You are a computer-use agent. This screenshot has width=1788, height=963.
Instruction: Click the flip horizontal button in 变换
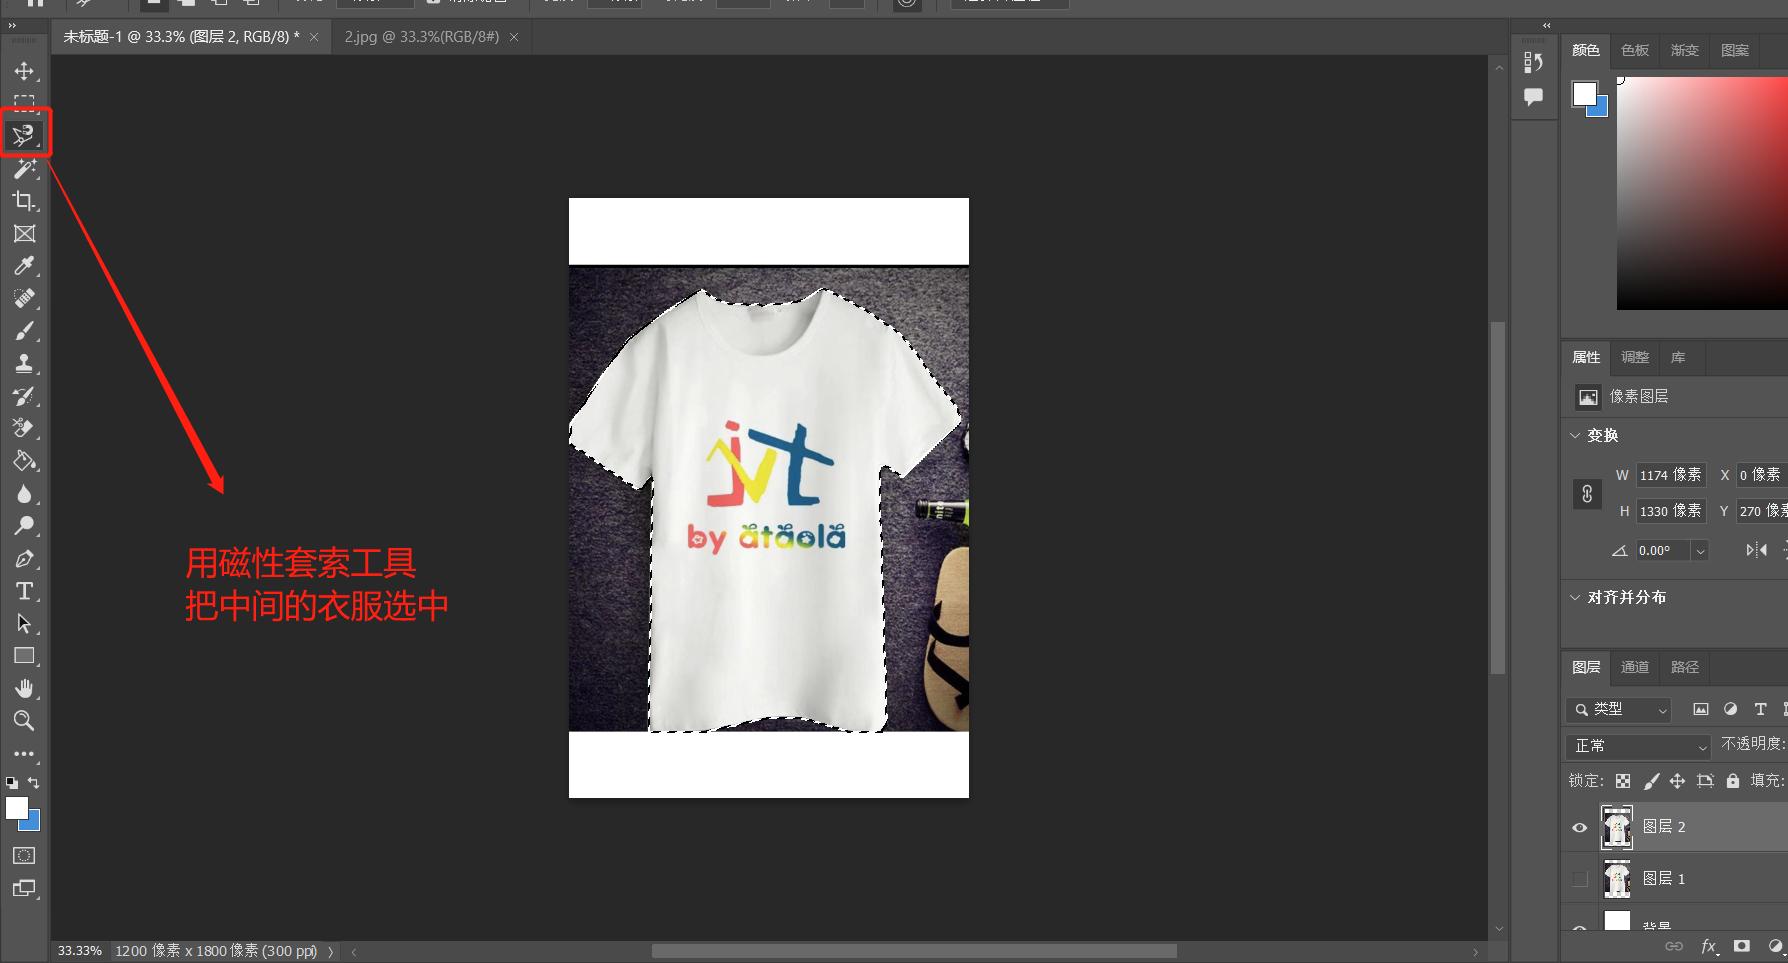point(1755,550)
